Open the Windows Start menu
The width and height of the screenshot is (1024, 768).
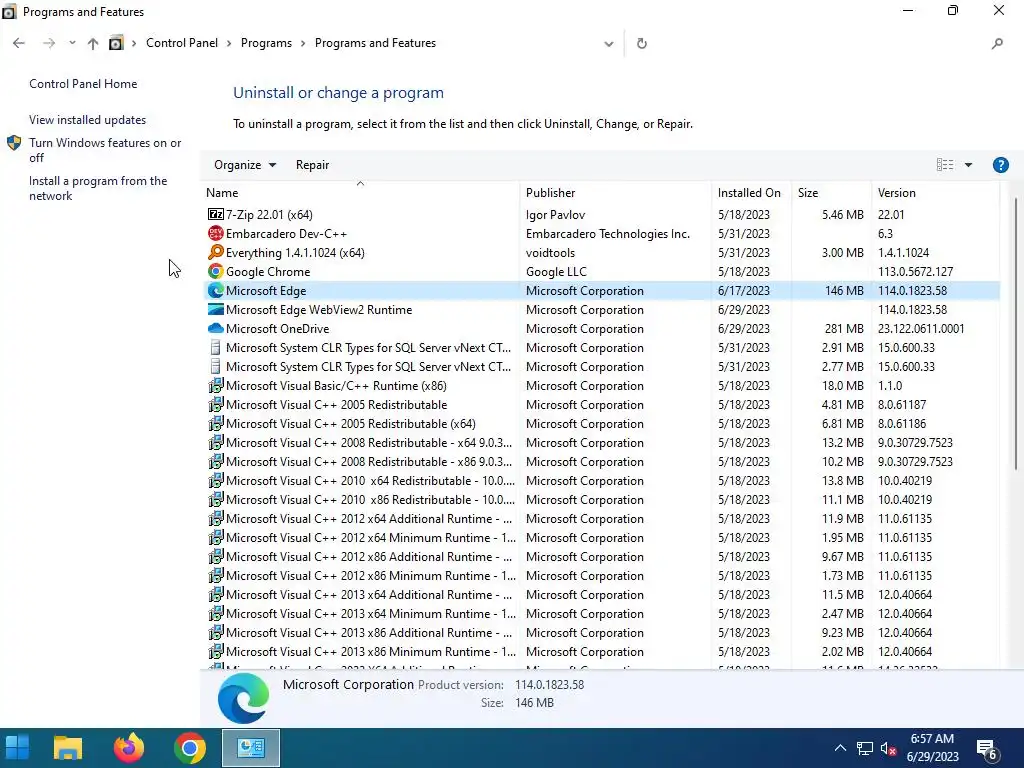coord(17,748)
